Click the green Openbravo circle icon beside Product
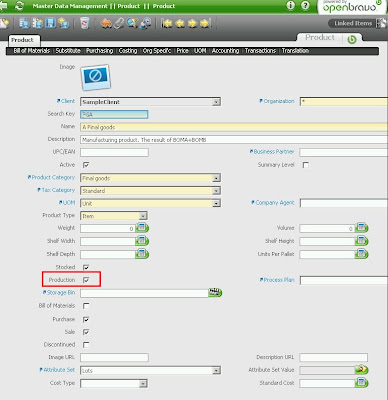 coord(352,39)
